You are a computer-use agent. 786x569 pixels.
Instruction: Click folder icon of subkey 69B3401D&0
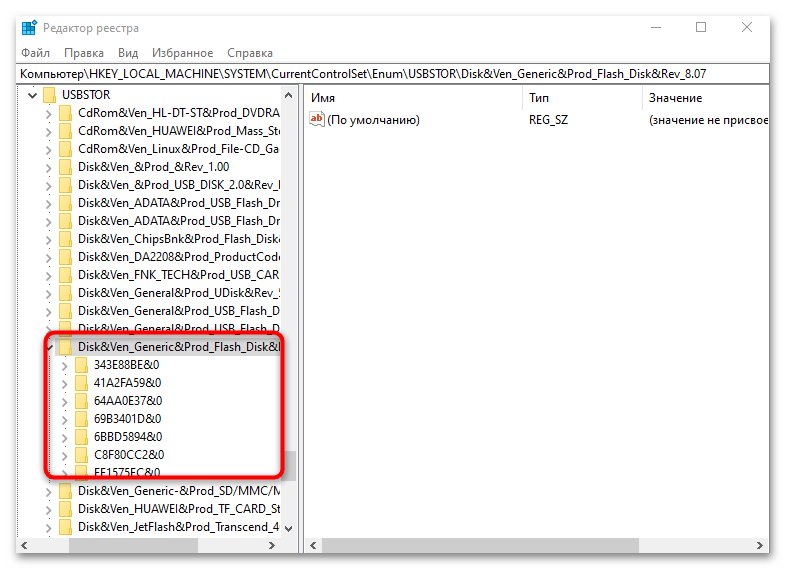click(x=81, y=419)
